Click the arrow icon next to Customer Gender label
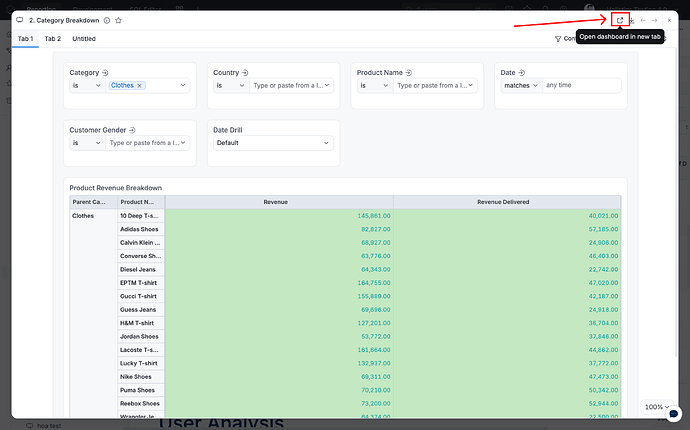This screenshot has width=690, height=430. click(132, 130)
